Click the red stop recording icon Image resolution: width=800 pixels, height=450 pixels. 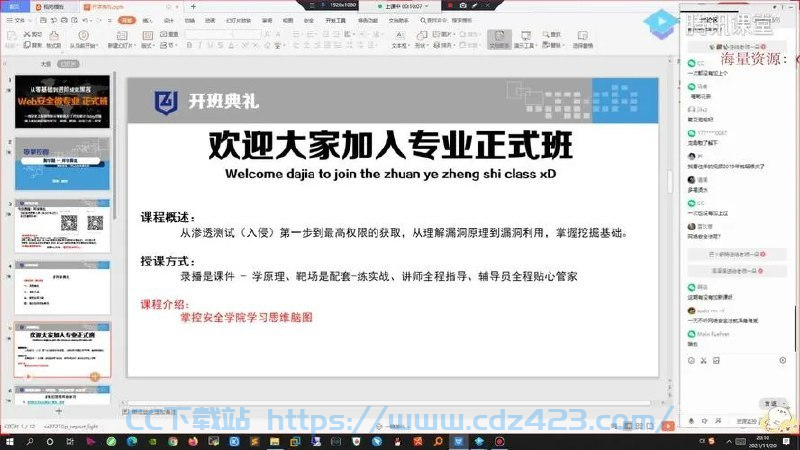point(450,6)
